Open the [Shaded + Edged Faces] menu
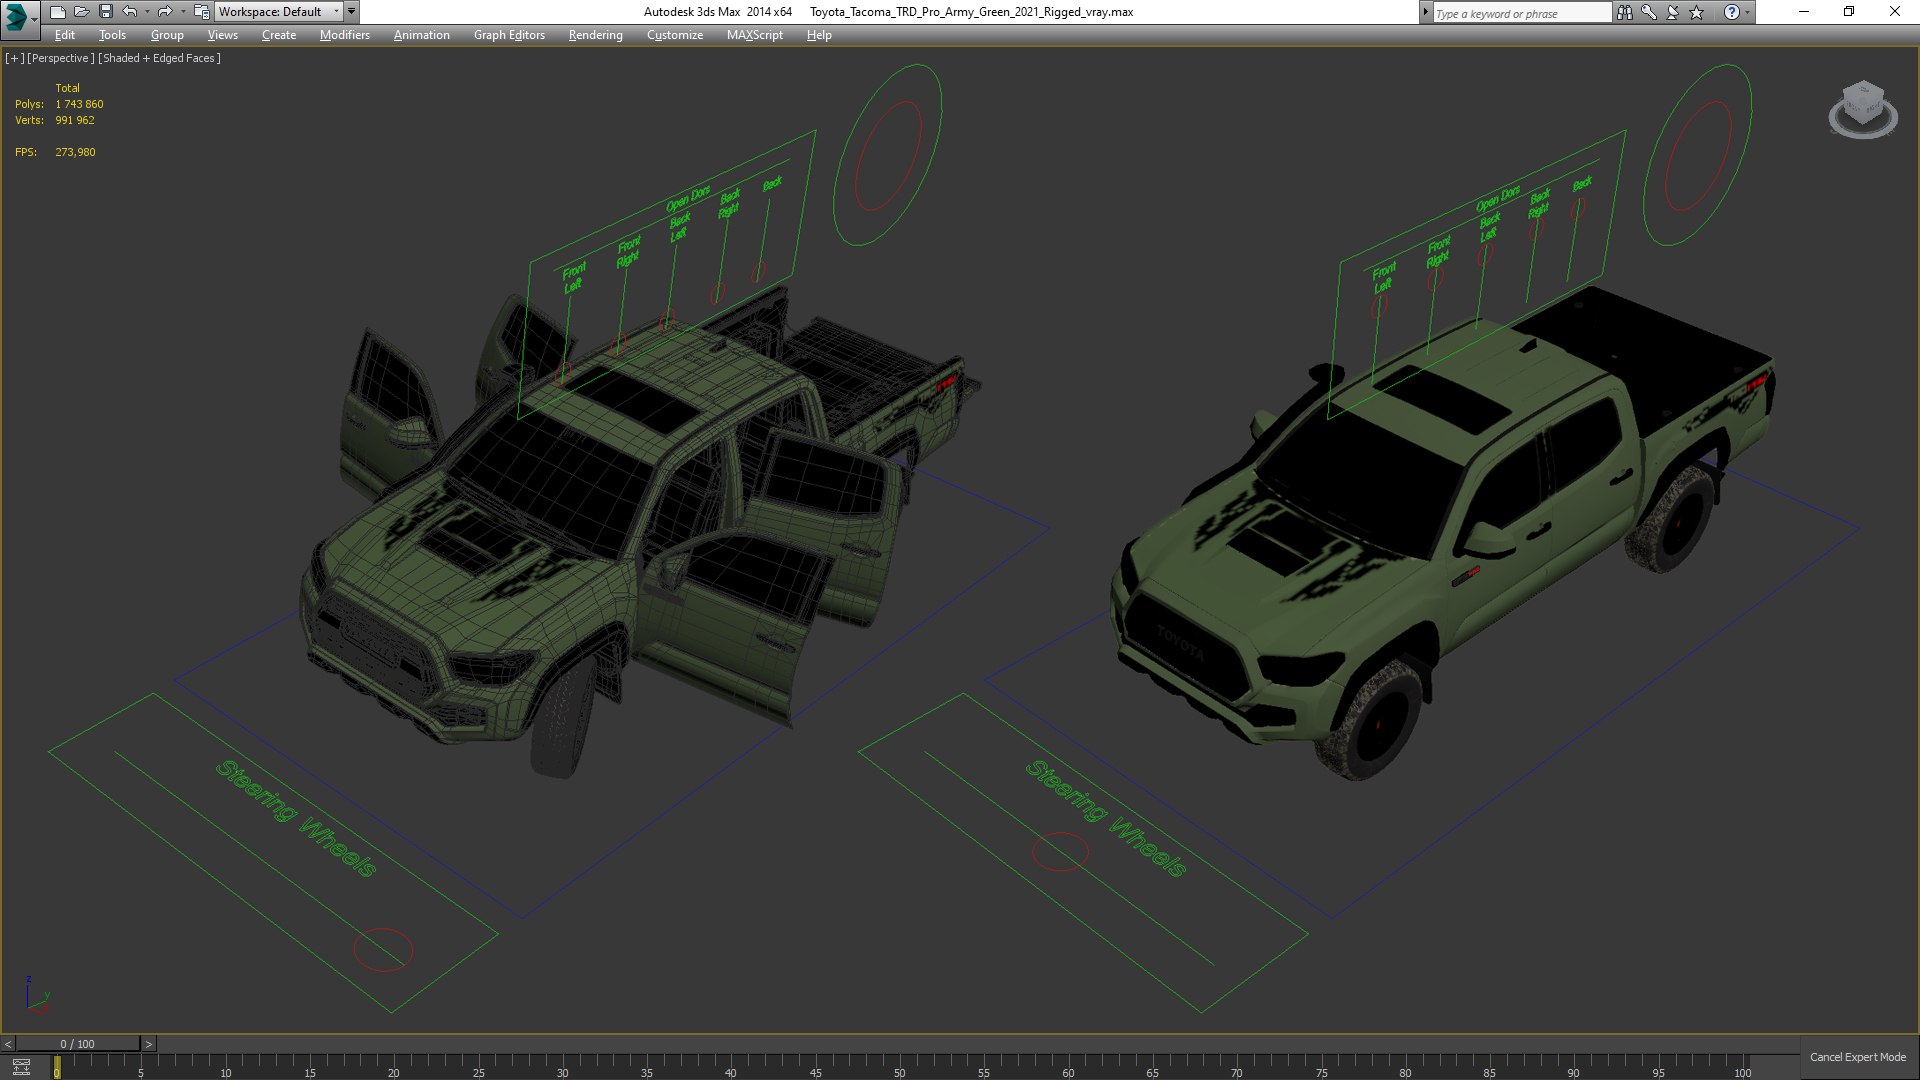 pos(159,58)
